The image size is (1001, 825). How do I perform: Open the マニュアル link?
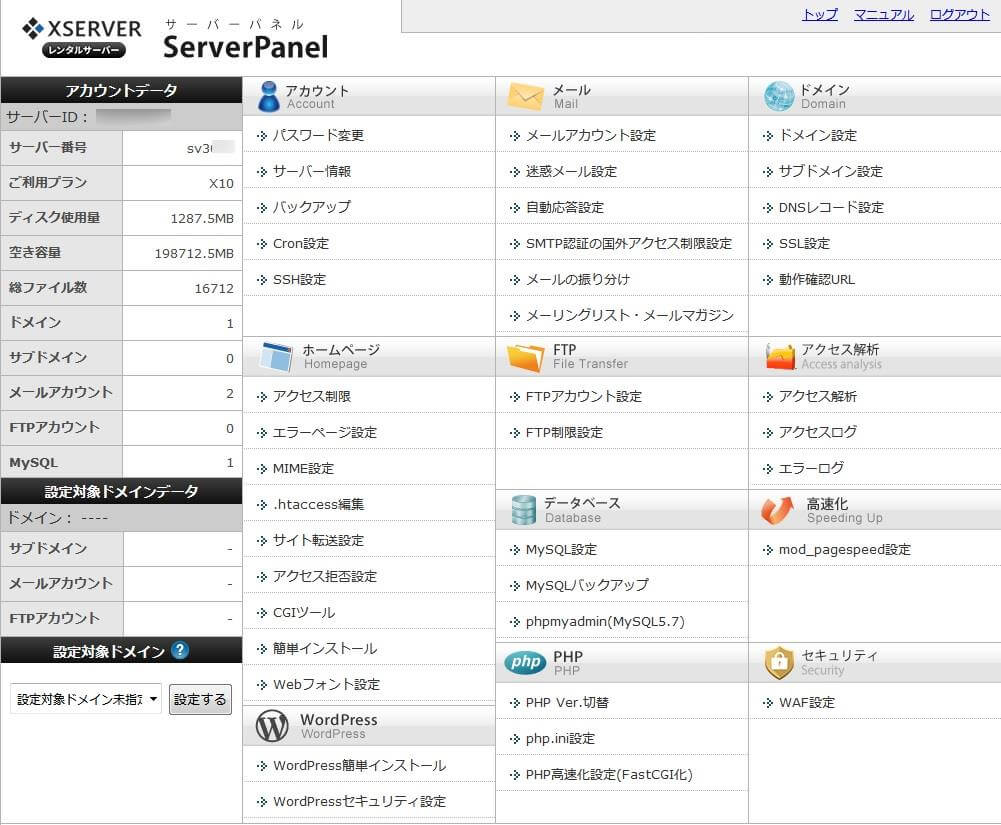pyautogui.click(x=884, y=14)
